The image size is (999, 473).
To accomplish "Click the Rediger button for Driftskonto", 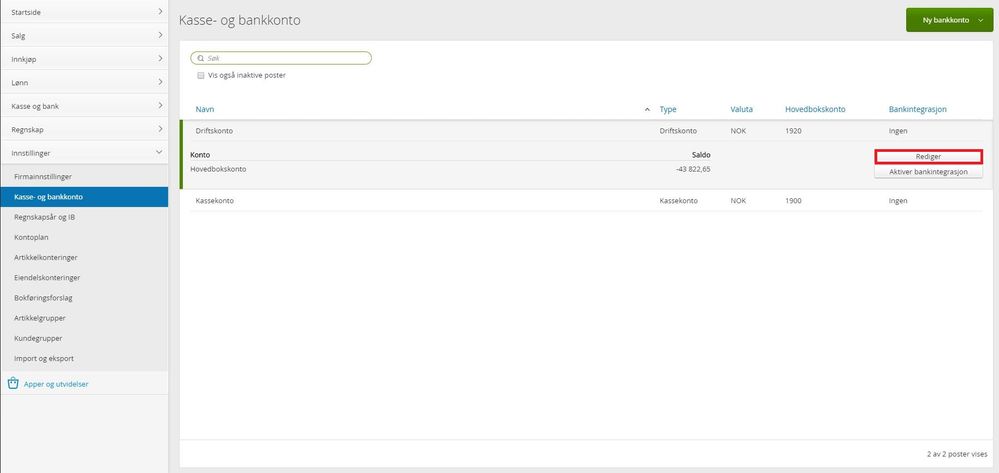I will click(928, 157).
